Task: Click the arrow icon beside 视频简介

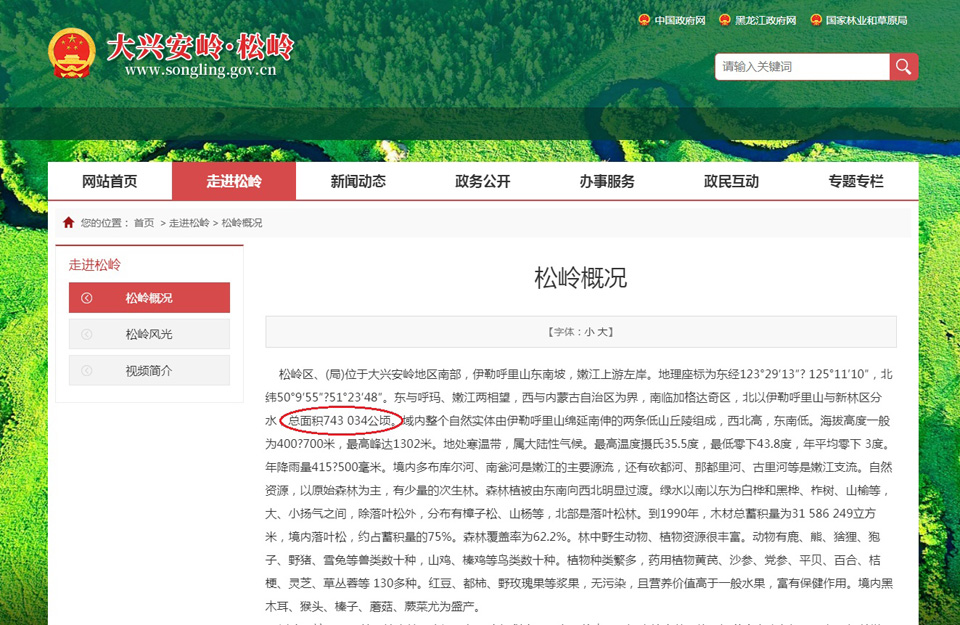Action: (x=87, y=370)
